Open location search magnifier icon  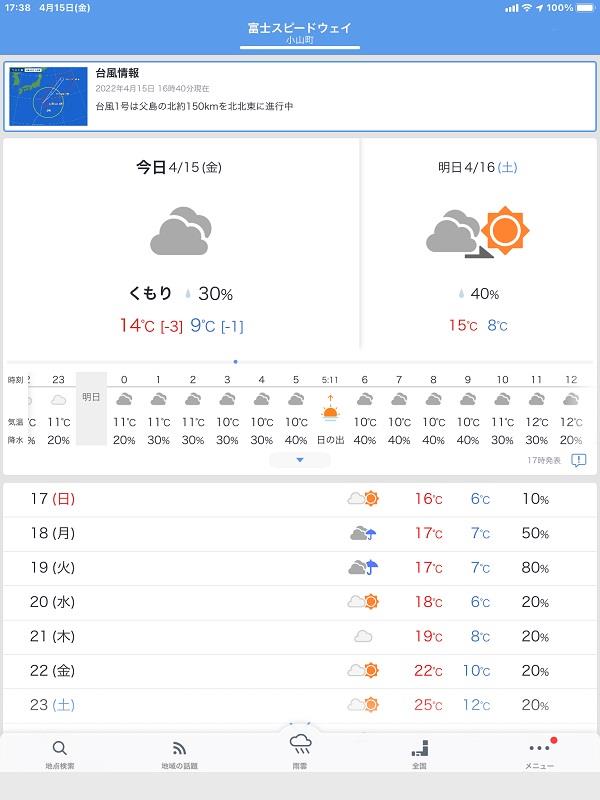click(60, 748)
